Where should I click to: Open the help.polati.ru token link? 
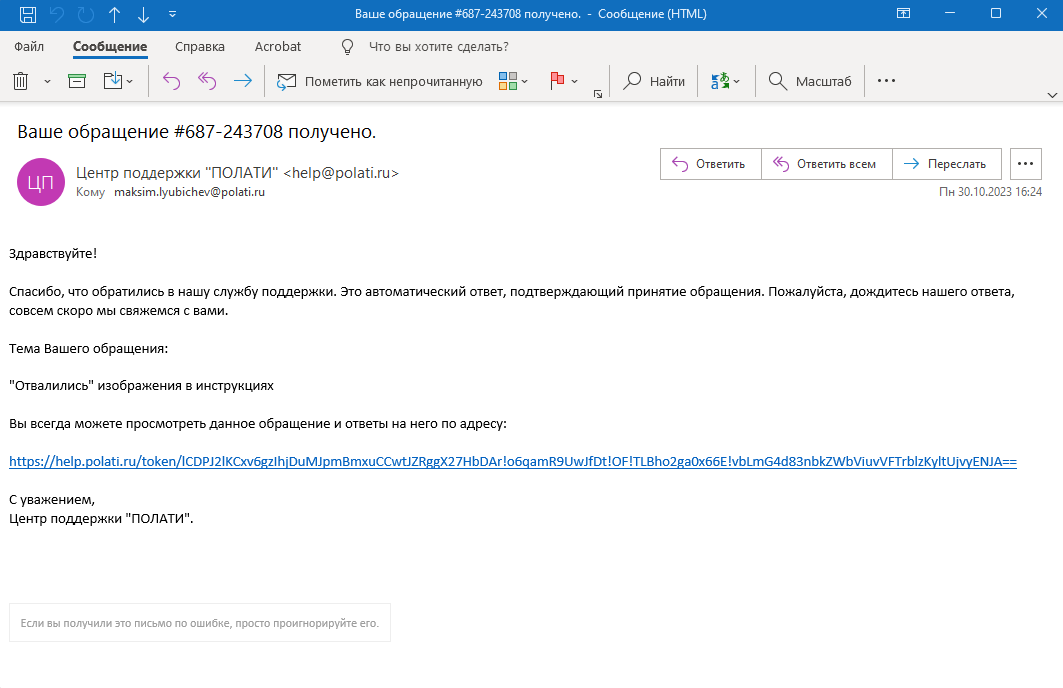[512, 462]
